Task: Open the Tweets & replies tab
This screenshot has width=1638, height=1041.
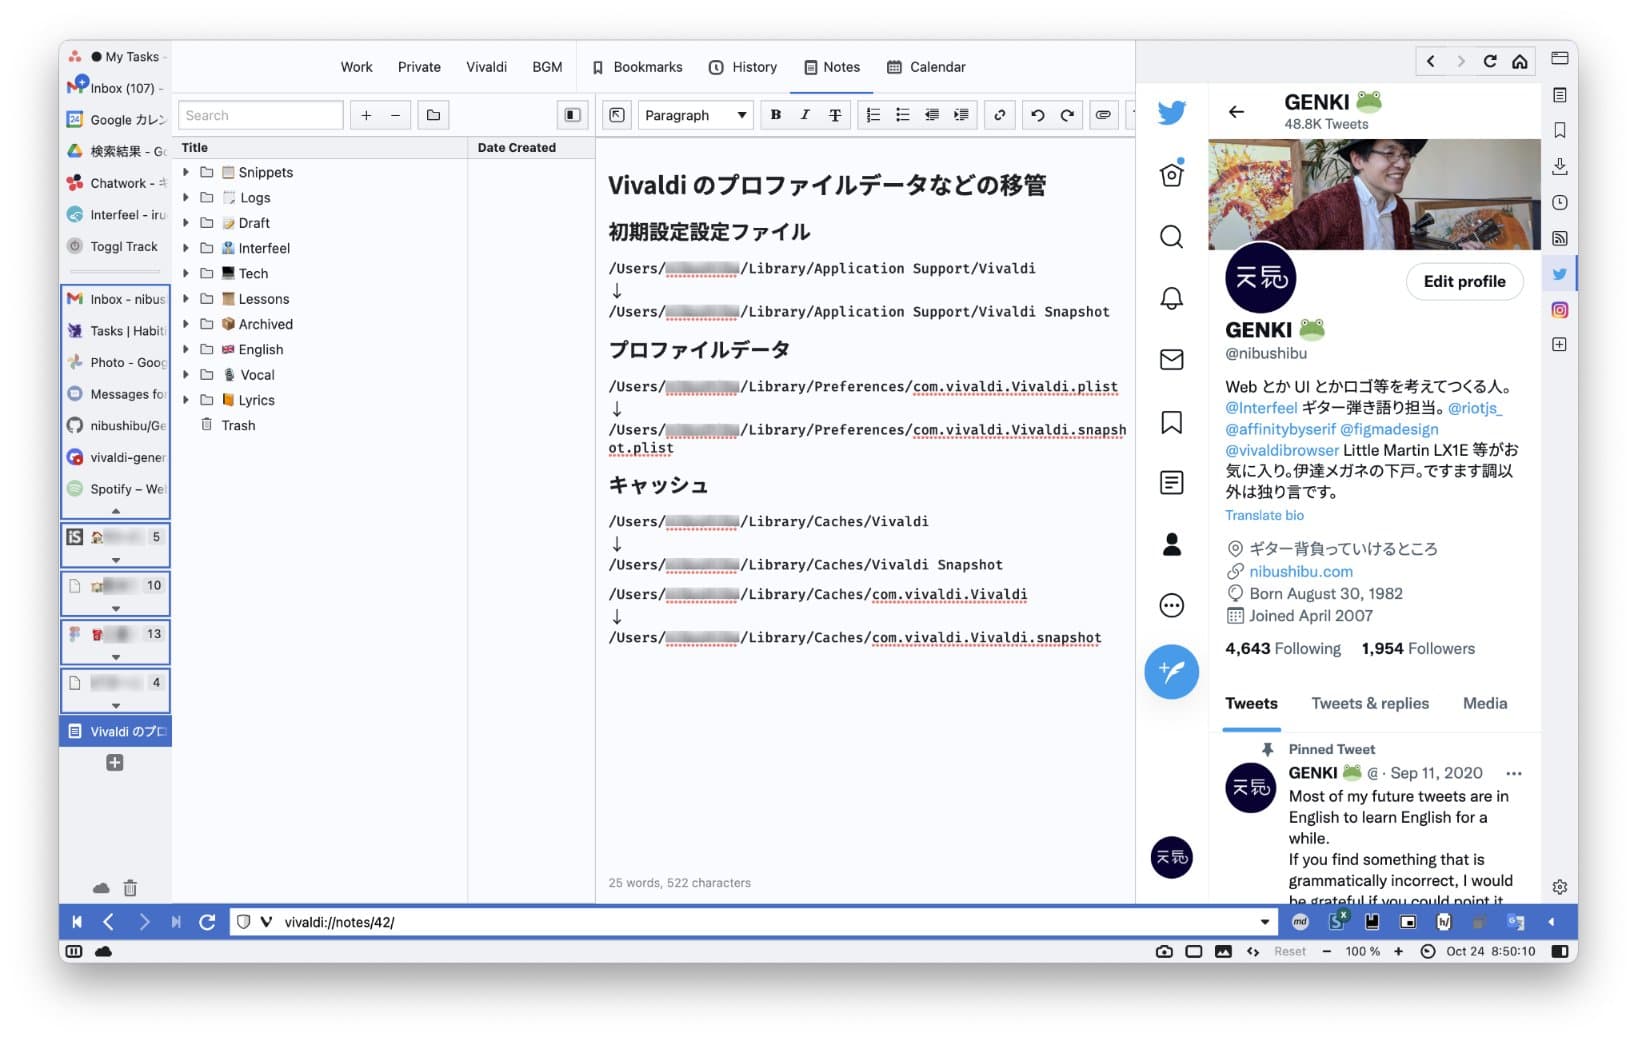Action: click(1369, 703)
